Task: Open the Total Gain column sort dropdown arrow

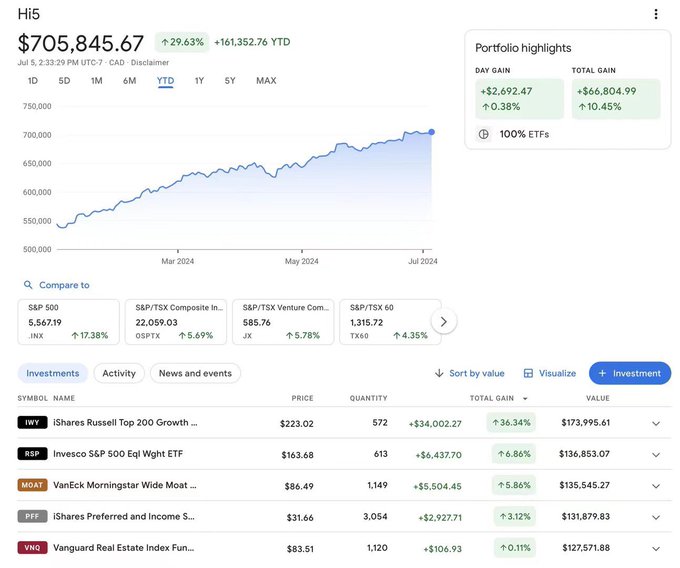Action: coord(525,398)
